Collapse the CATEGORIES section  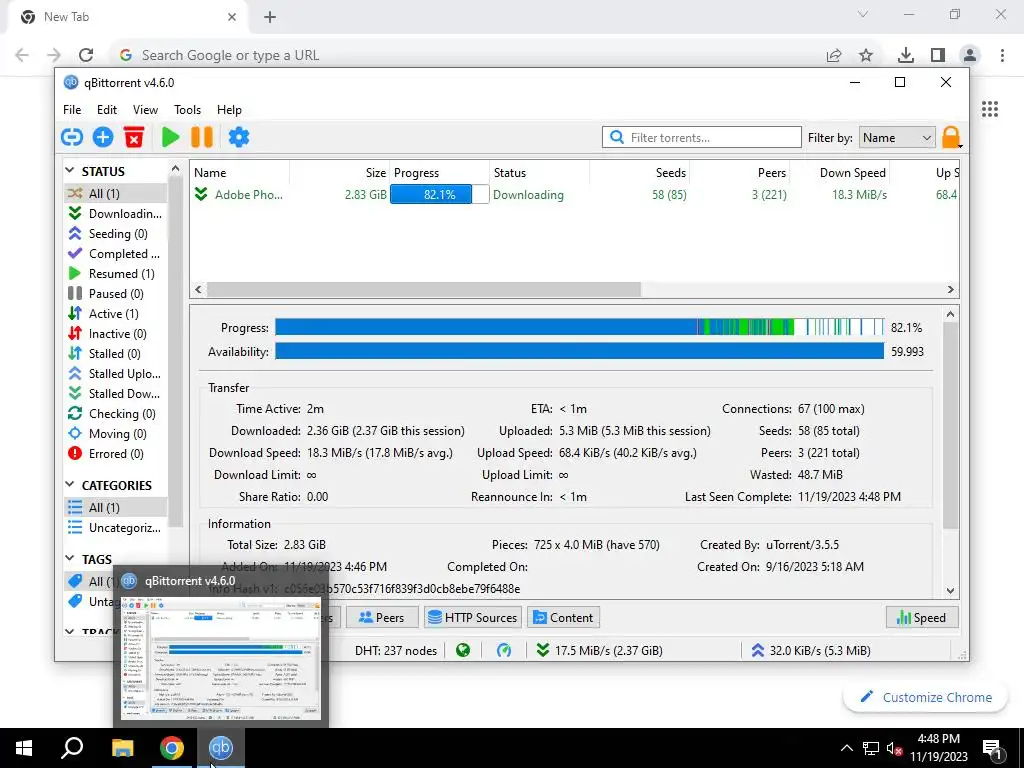coord(70,485)
